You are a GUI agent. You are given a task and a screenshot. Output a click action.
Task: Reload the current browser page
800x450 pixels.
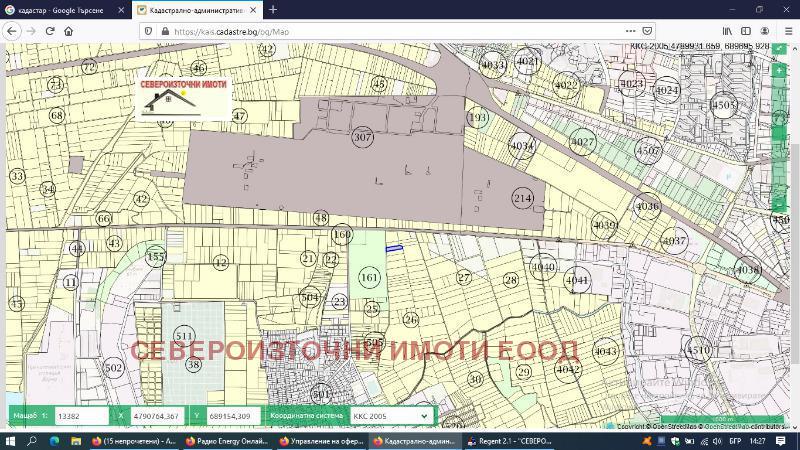point(50,31)
